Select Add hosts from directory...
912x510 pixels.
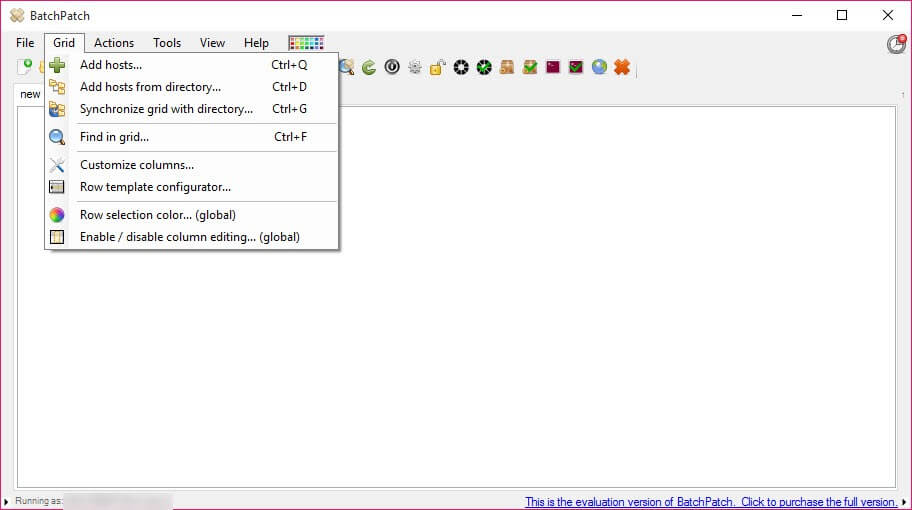[x=192, y=87]
